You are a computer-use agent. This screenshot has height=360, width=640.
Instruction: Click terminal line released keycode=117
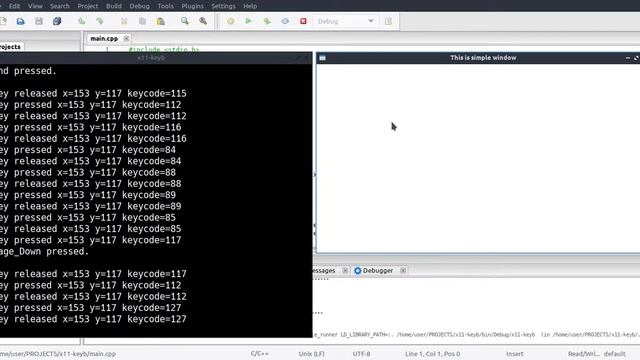[x=93, y=274]
